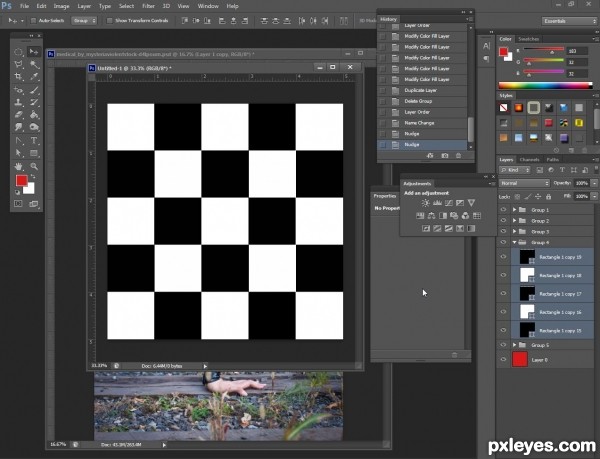Image resolution: width=600 pixels, height=459 pixels.
Task: Switch to the Swatches tab
Action: (x=528, y=39)
